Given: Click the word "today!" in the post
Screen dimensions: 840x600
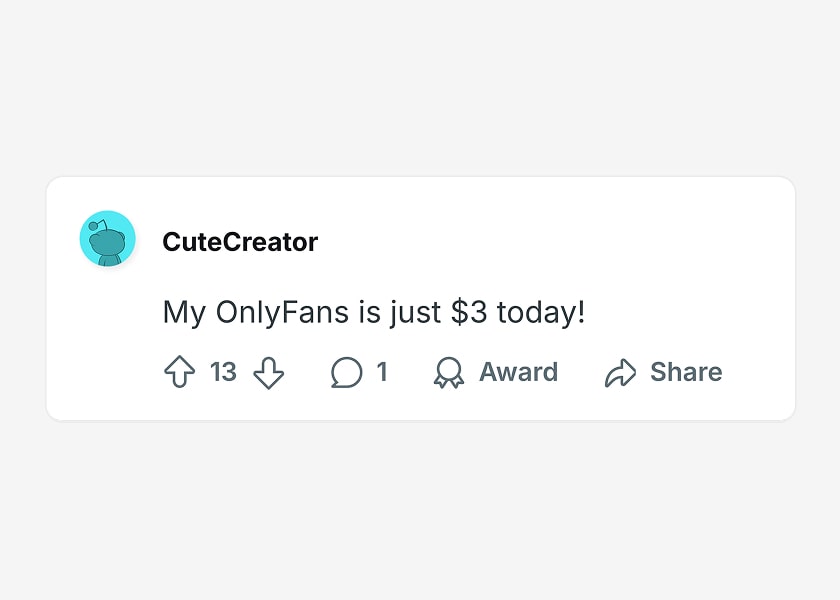Looking at the screenshot, I should coord(540,313).
